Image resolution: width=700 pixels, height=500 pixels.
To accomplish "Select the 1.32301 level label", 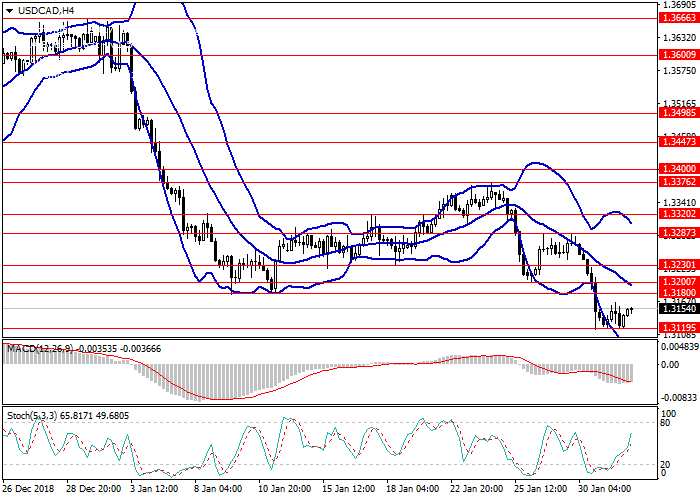I will 679,266.
